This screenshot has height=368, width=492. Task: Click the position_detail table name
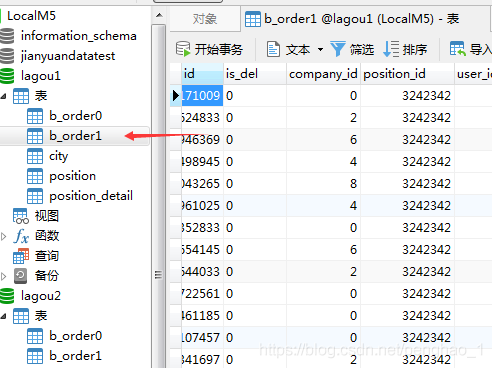tap(91, 196)
